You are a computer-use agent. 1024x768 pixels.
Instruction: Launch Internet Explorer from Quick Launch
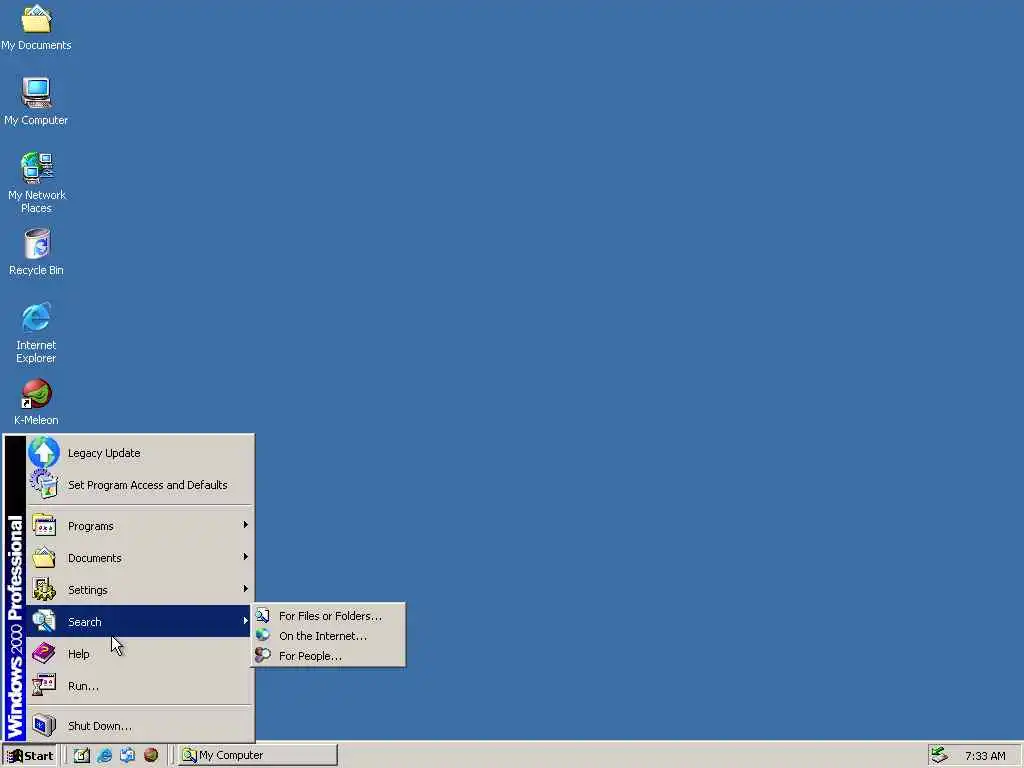tap(104, 755)
